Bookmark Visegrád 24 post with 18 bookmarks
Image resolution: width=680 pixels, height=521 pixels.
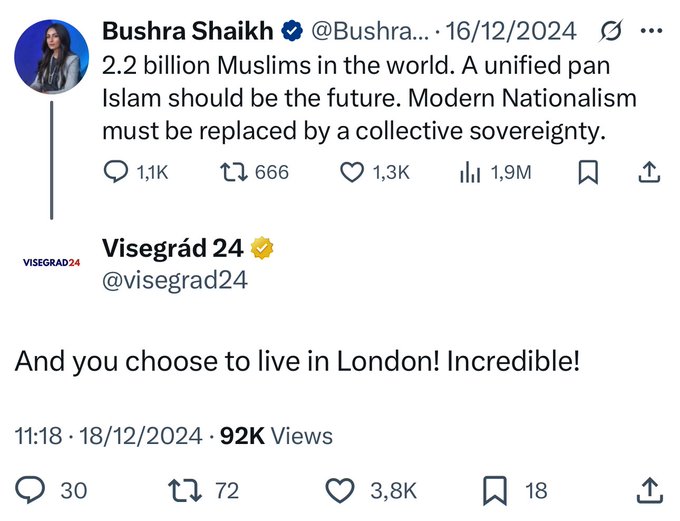494,490
